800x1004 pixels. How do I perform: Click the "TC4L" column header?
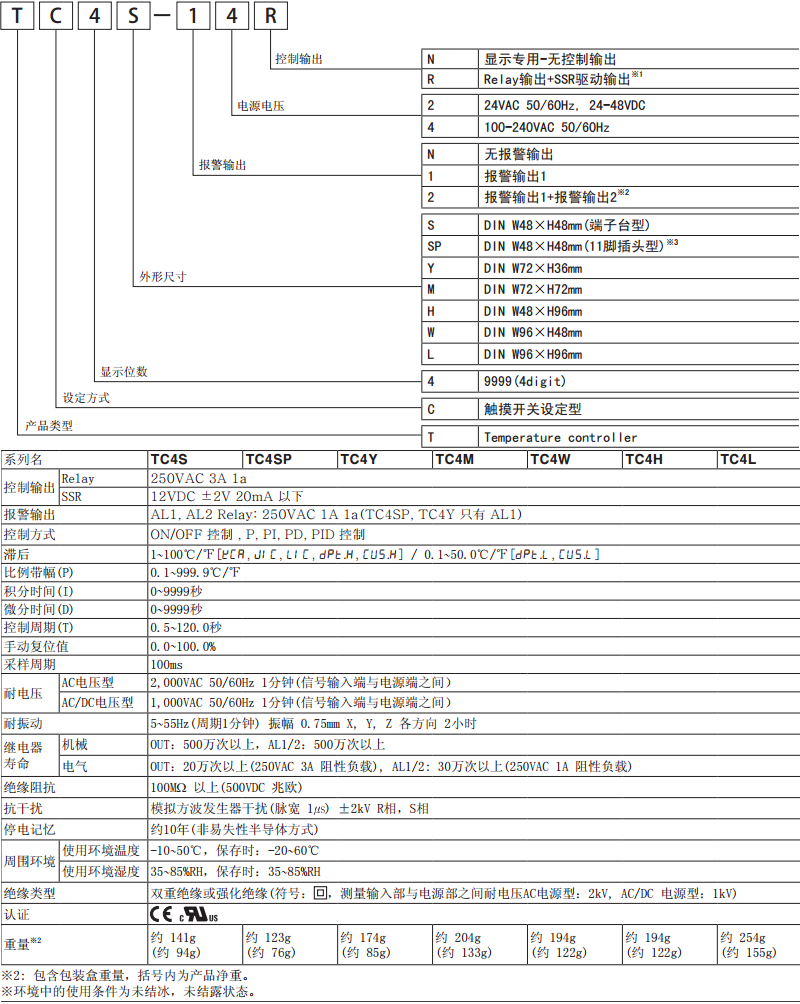point(738,459)
